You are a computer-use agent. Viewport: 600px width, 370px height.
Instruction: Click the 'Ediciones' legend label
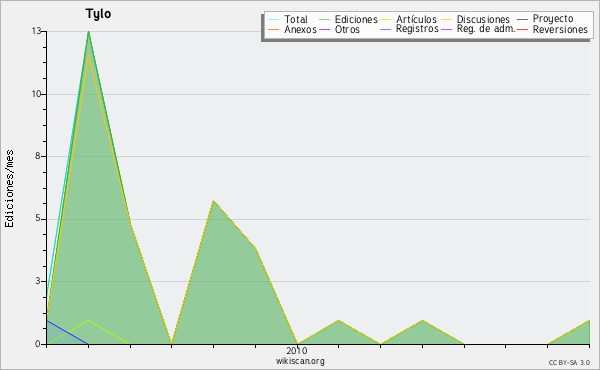click(356, 19)
